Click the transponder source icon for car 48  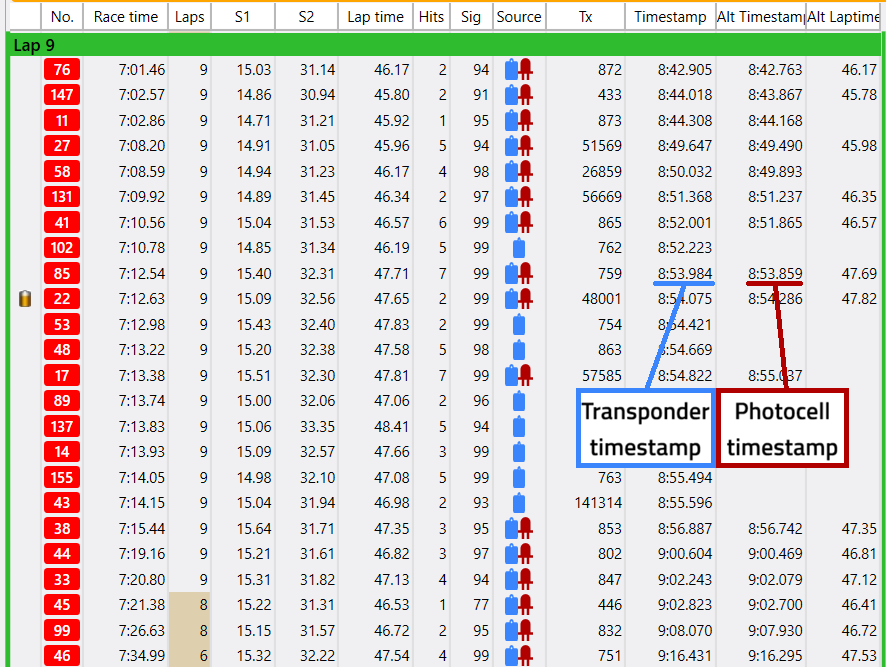(519, 350)
